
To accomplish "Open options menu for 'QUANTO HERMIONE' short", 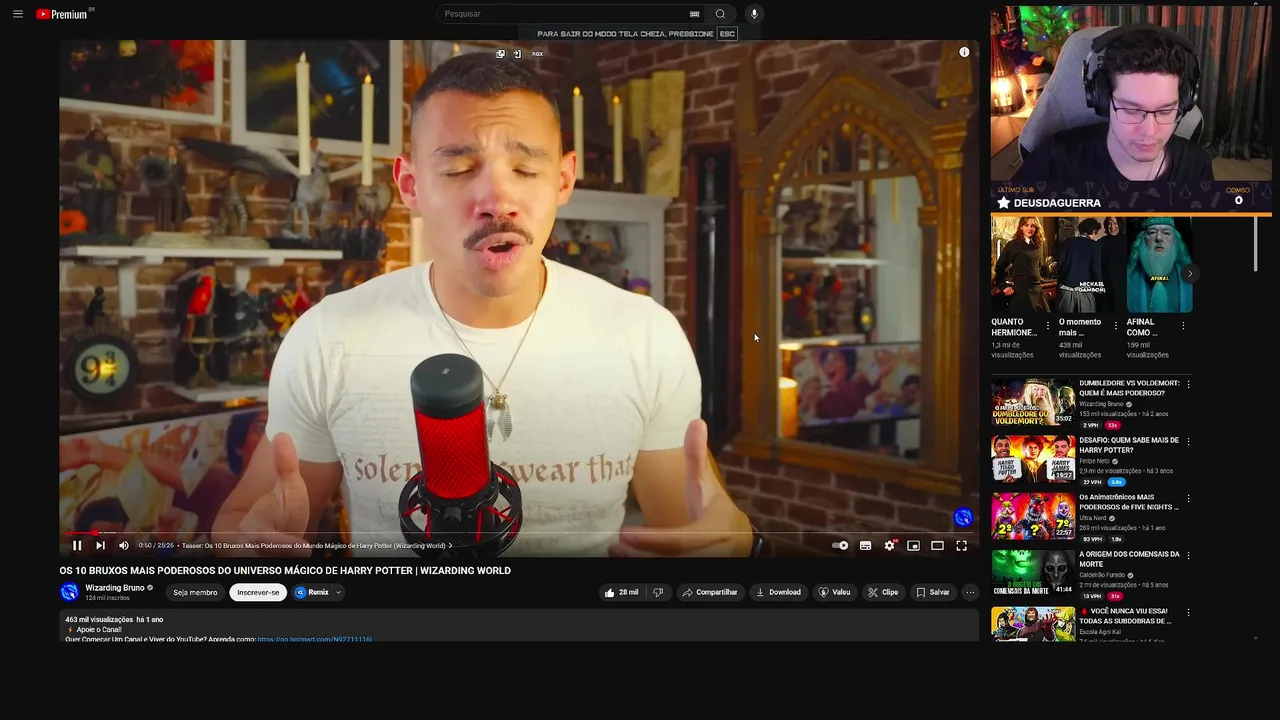I will click(1048, 326).
